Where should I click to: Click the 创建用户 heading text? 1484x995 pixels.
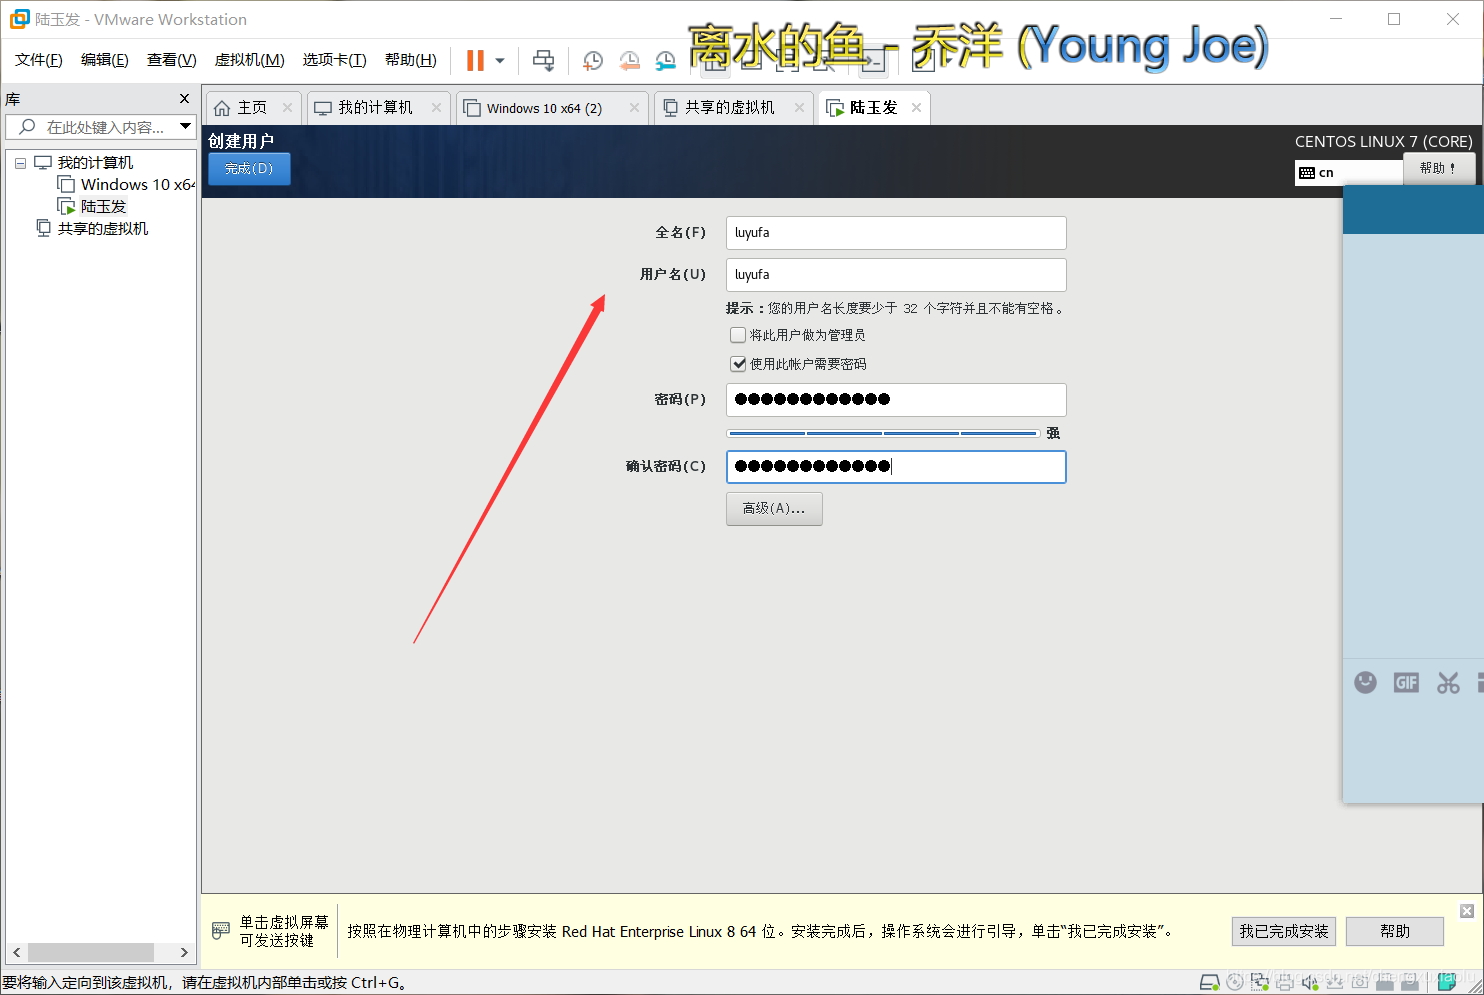241,141
